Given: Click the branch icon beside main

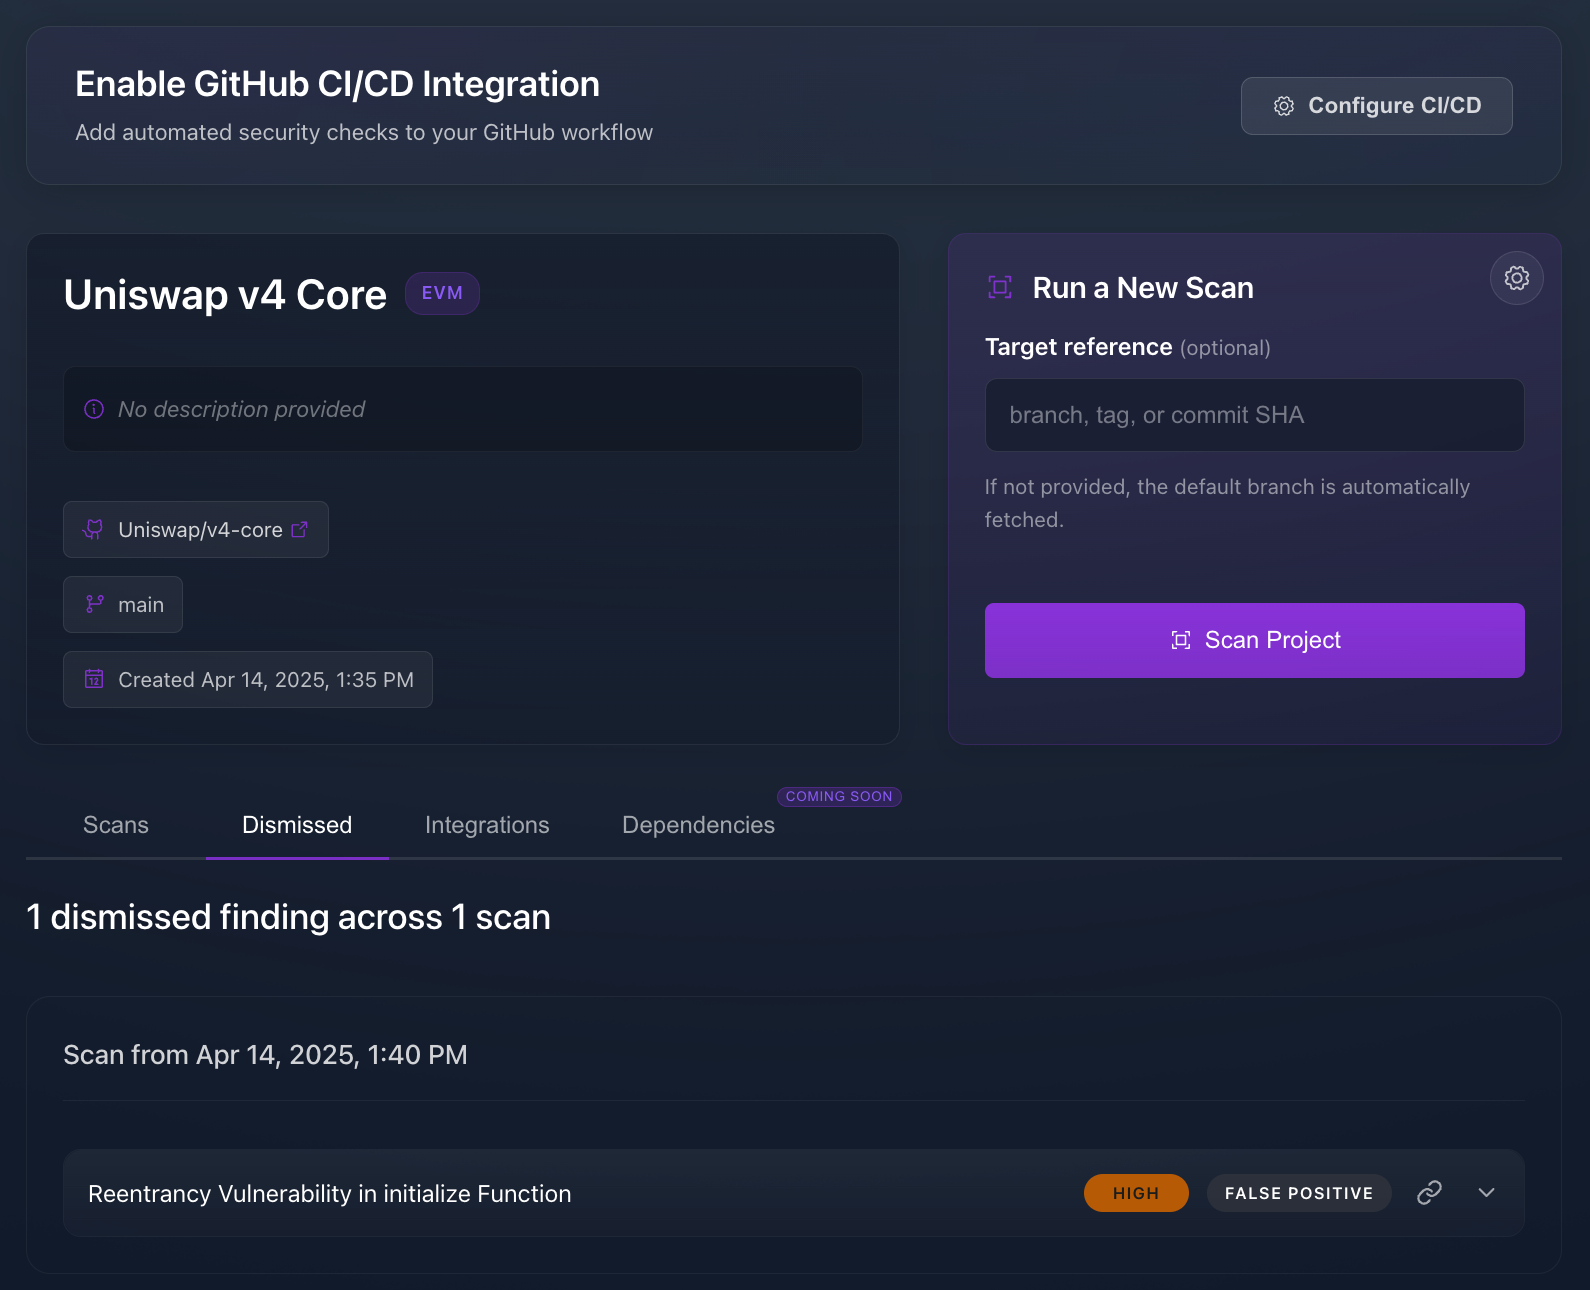Looking at the screenshot, I should click(94, 604).
